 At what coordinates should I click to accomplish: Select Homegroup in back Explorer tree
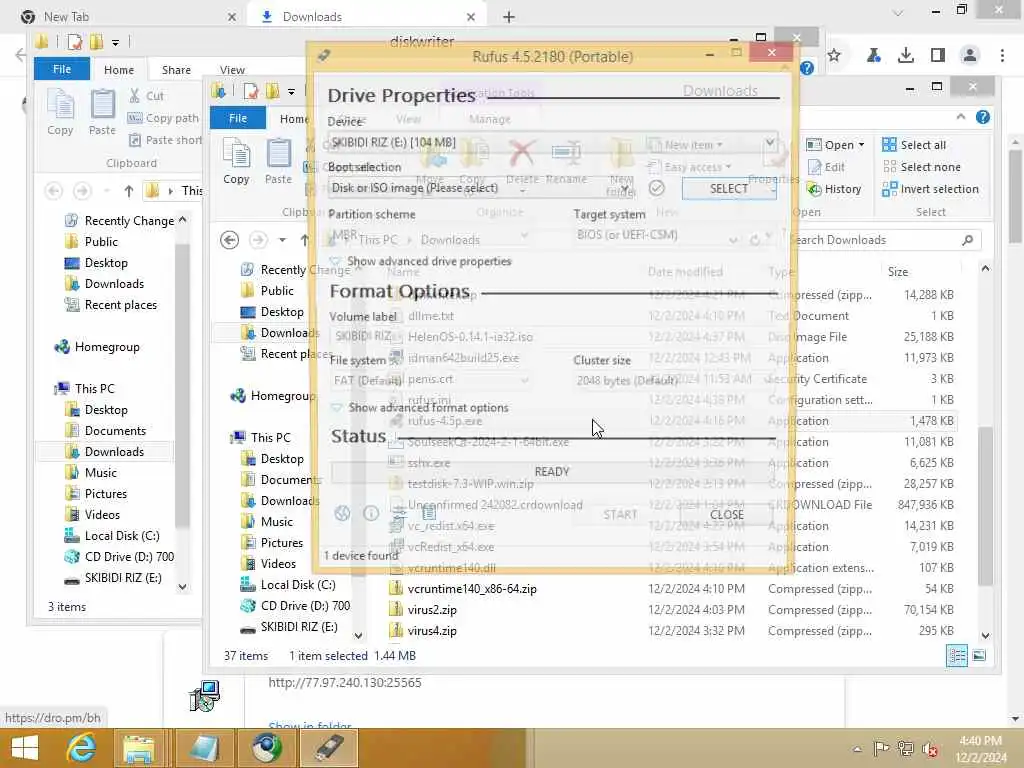click(x=106, y=347)
